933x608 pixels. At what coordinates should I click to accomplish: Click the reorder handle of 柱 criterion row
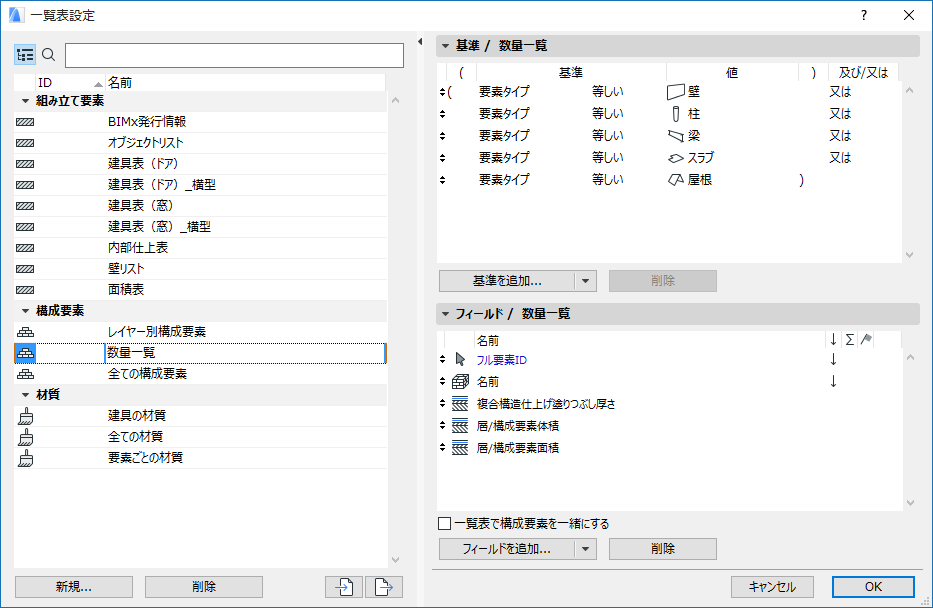[x=442, y=114]
